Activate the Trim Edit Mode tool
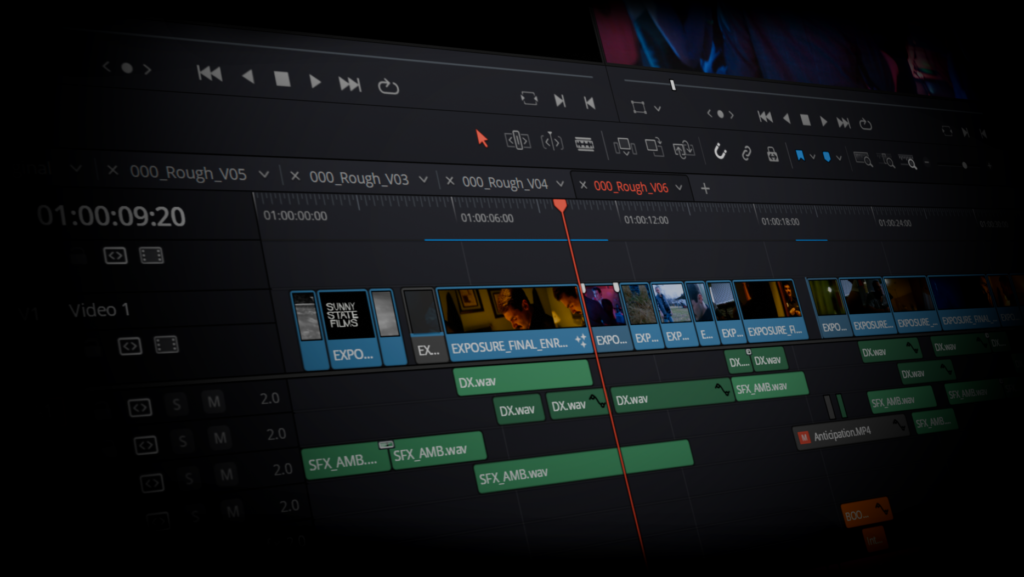This screenshot has height=577, width=1024. pyautogui.click(x=517, y=140)
